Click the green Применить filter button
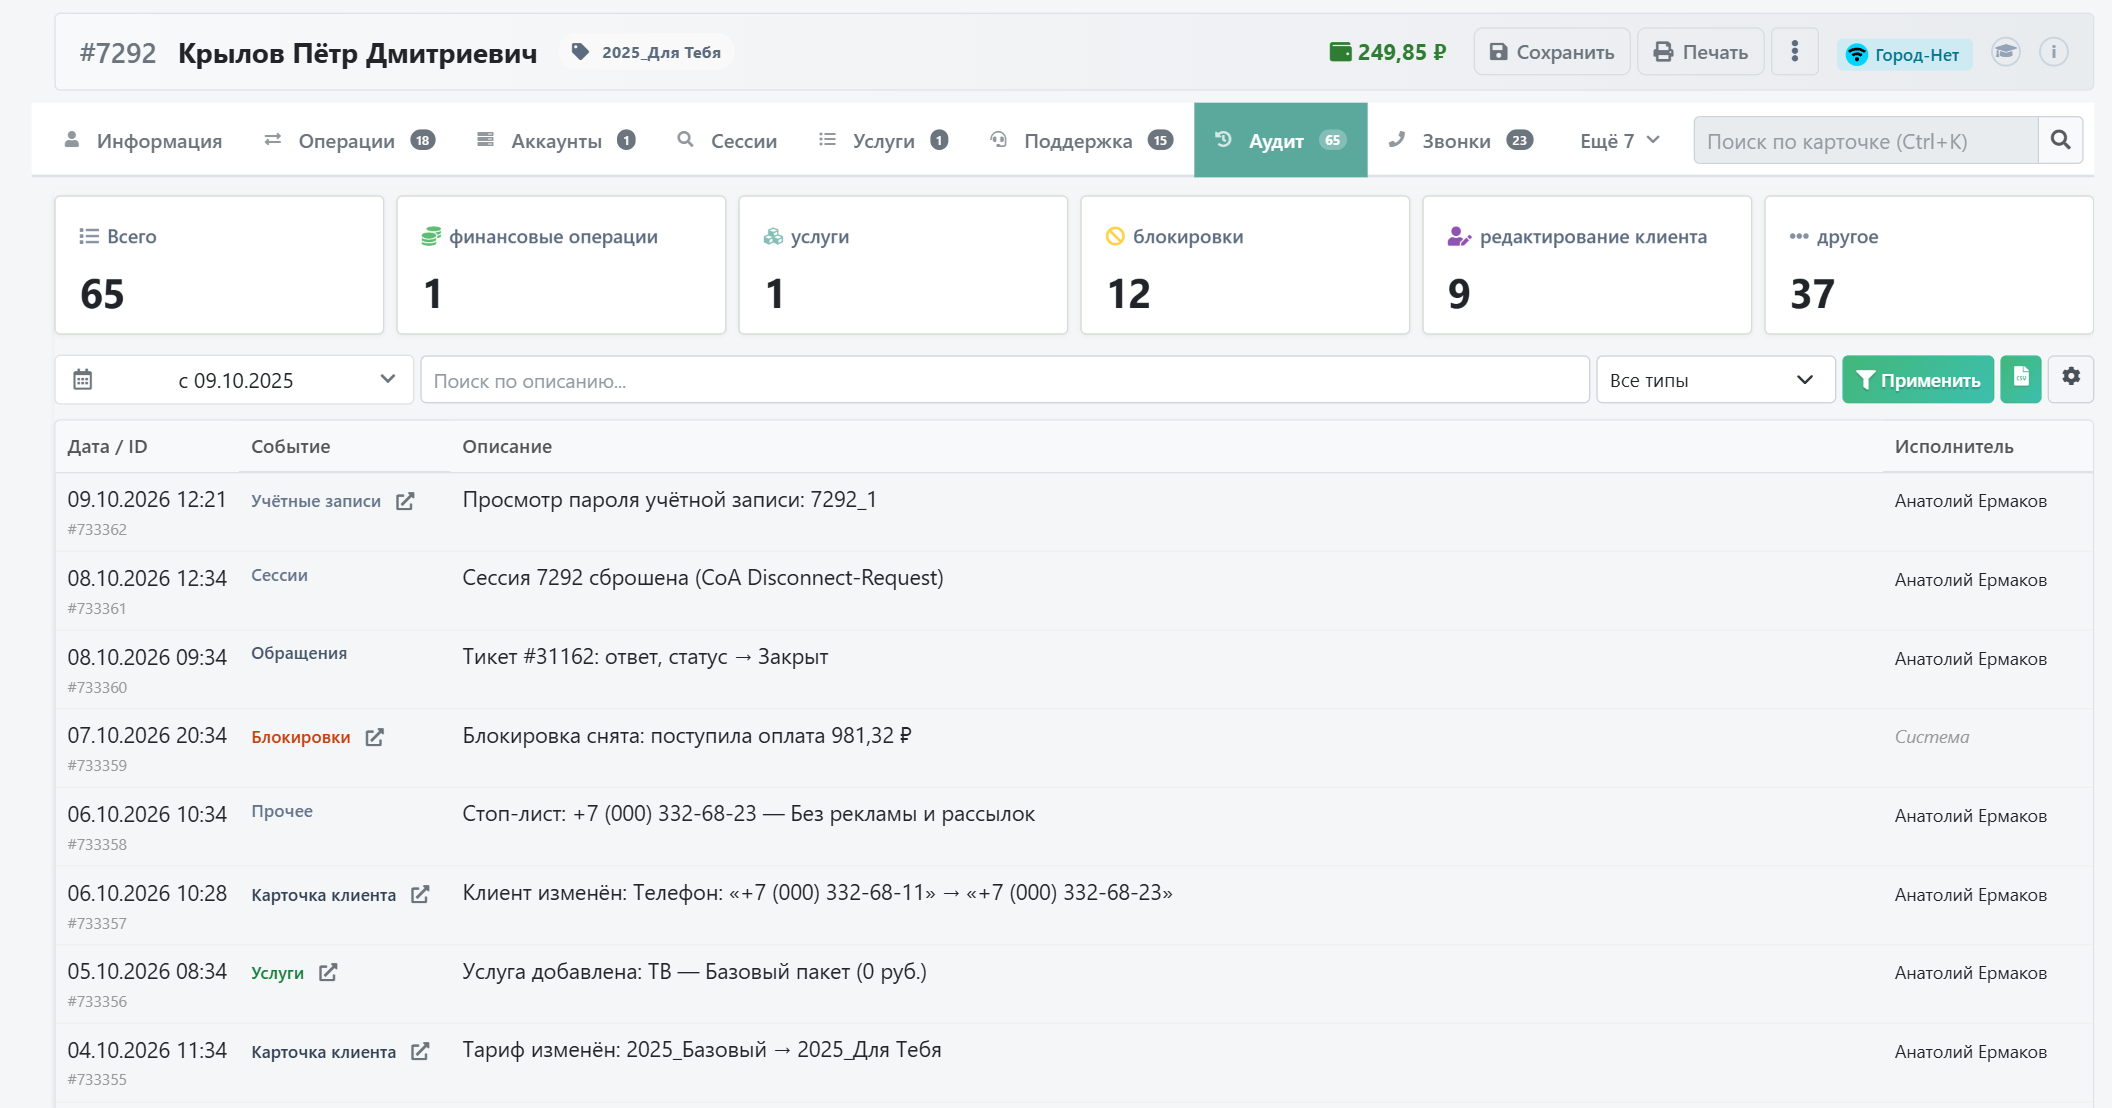Screen dimensions: 2112x1108 [x=1918, y=380]
